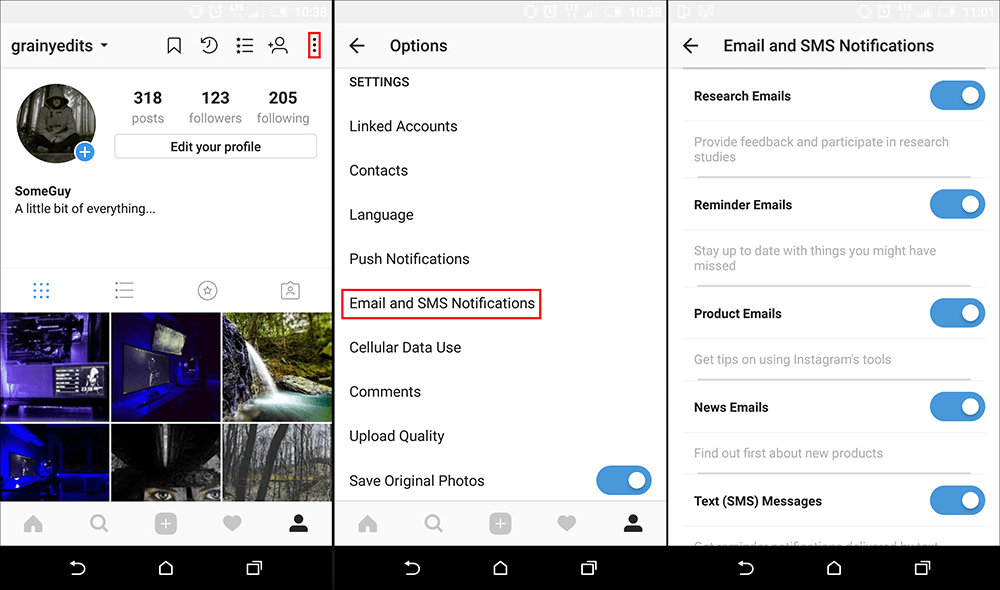
Task: Open the starred posts tab
Action: (x=207, y=291)
